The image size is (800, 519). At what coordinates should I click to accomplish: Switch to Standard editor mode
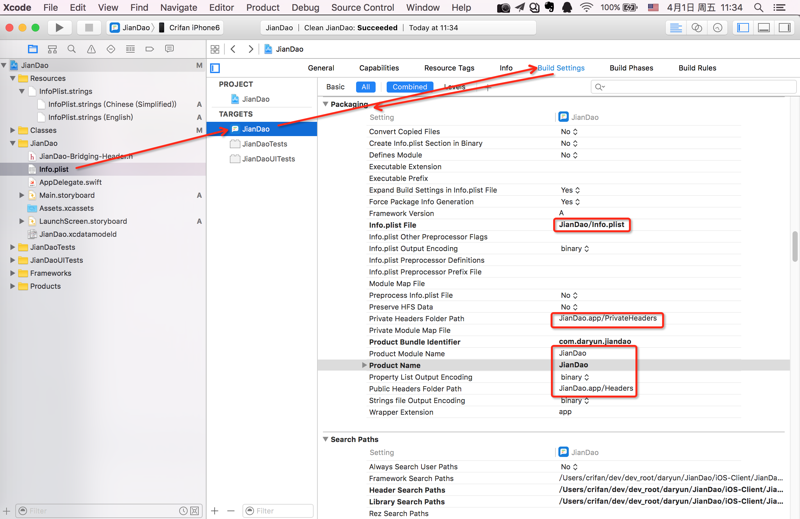(x=676, y=28)
